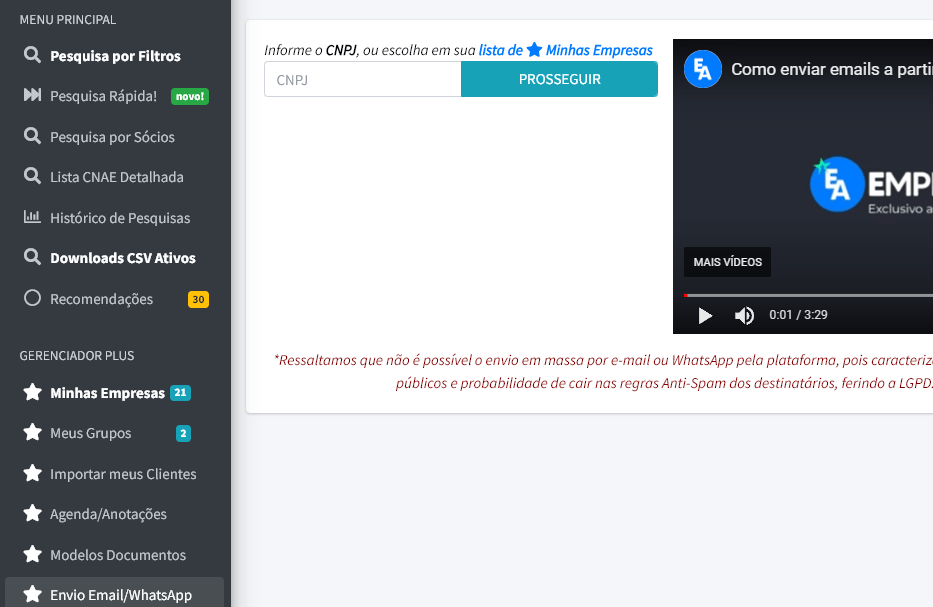The width and height of the screenshot is (933, 607).
Task: Mute the video with the speaker icon
Action: [744, 316]
